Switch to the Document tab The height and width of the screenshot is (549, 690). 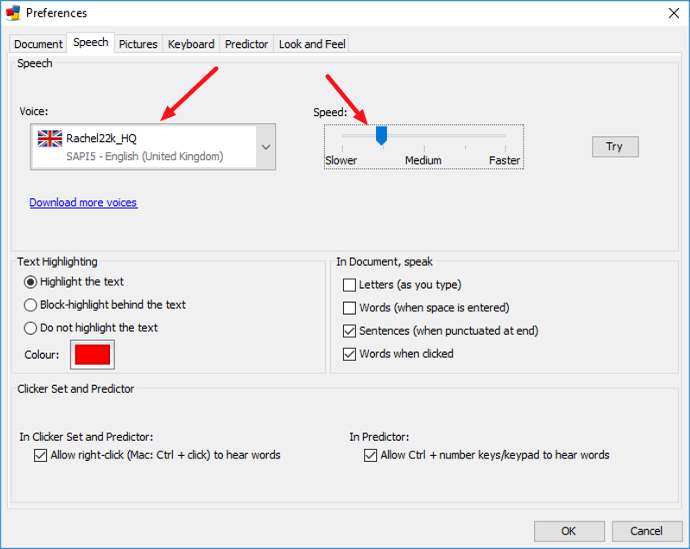(x=38, y=44)
